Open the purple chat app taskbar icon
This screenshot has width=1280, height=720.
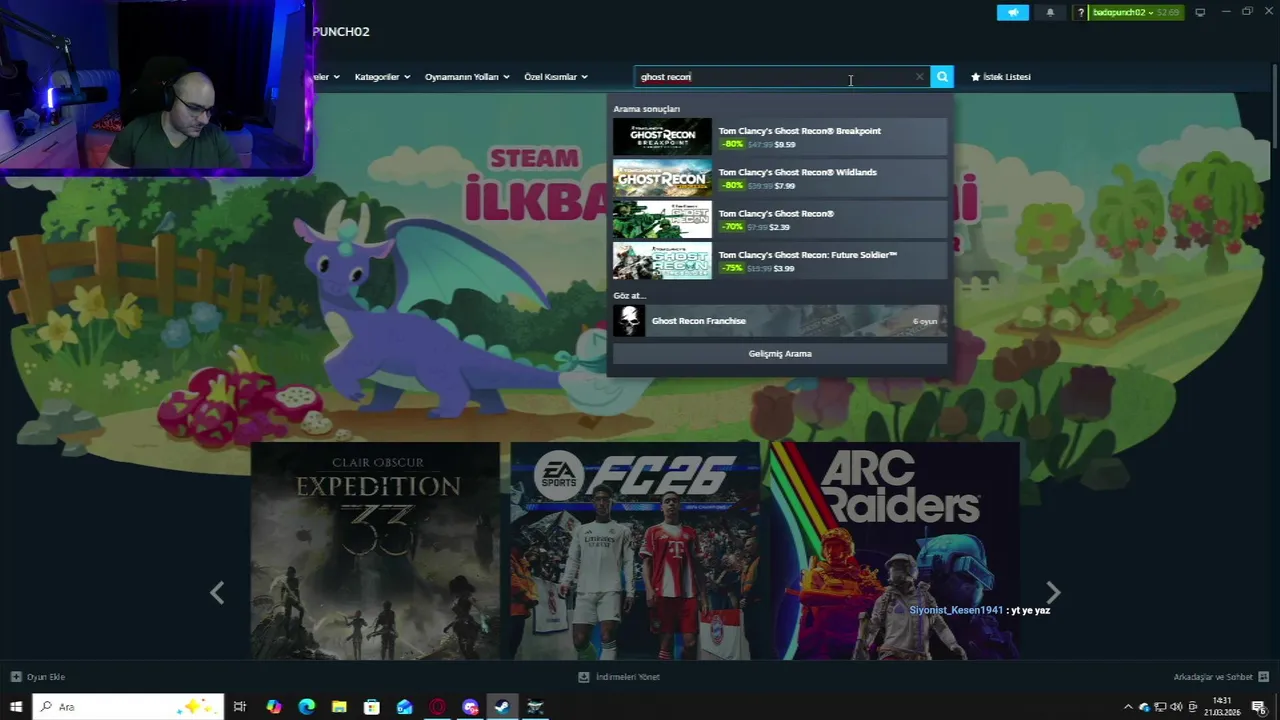470,707
